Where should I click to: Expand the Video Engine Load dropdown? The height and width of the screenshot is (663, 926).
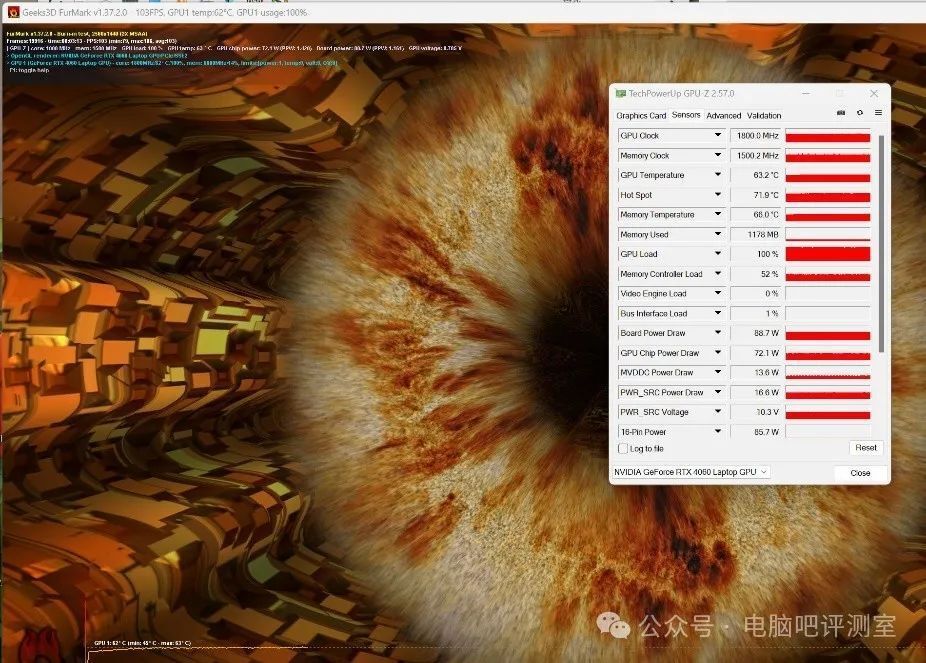(x=718, y=293)
